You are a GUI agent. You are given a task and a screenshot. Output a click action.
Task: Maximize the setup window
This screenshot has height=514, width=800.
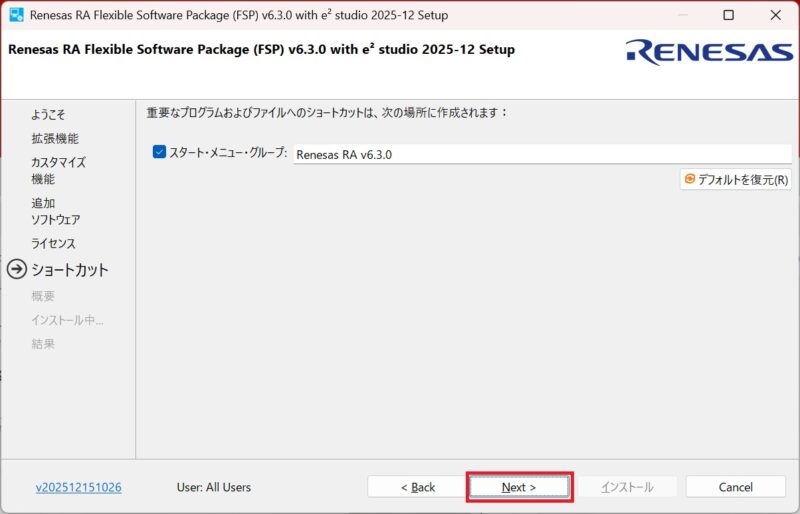pos(729,15)
